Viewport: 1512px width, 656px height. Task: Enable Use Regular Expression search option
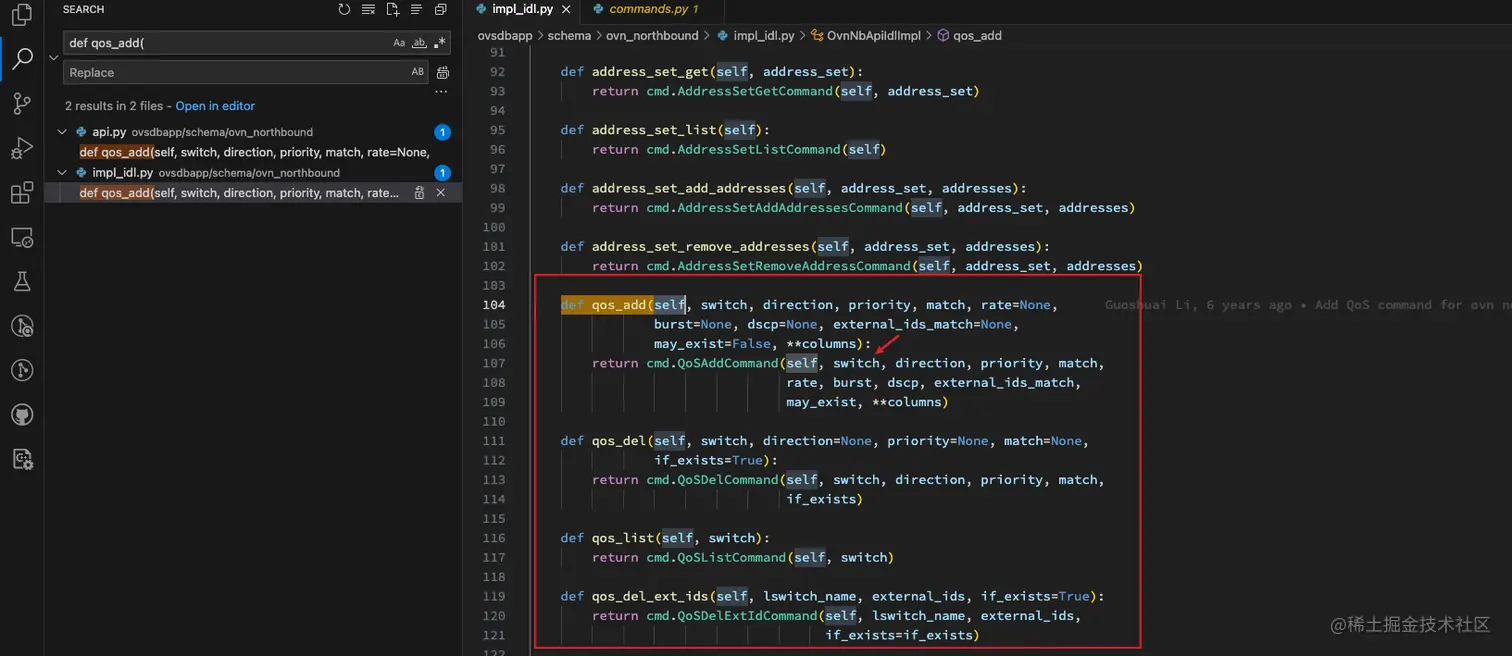click(x=440, y=43)
